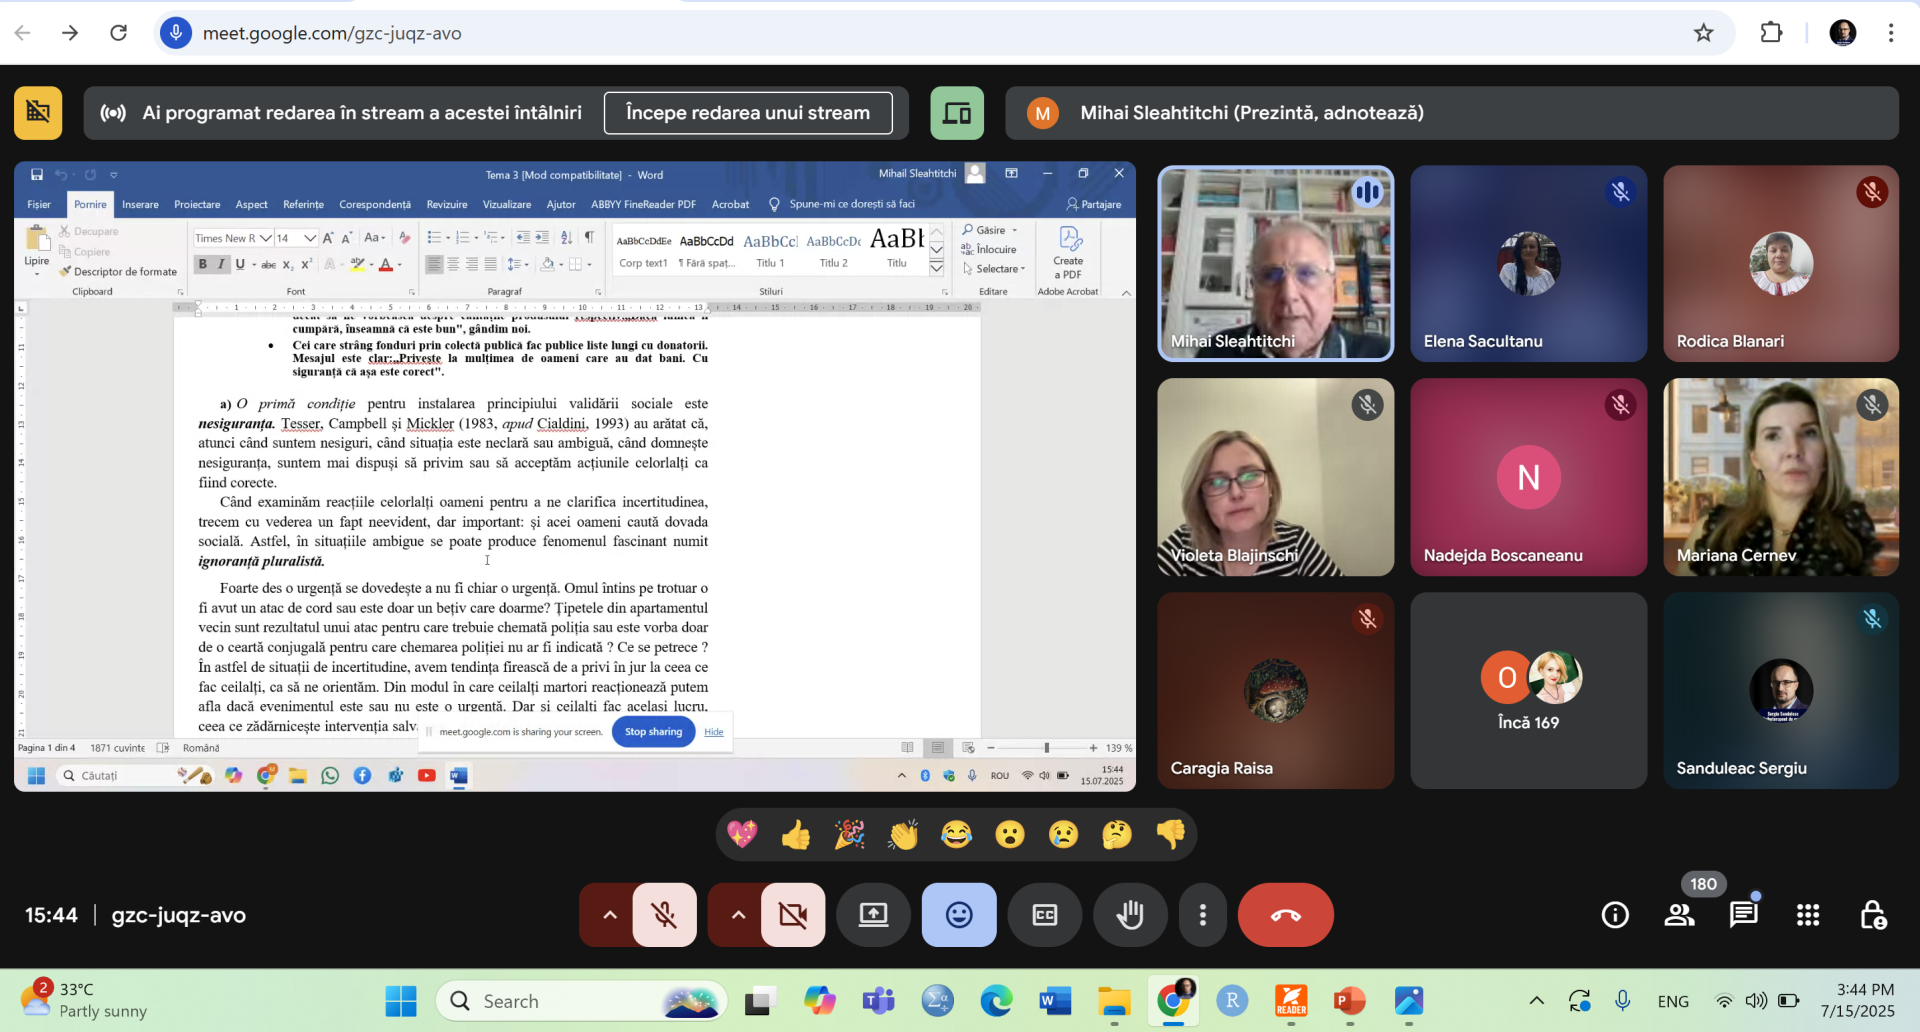Screen dimensions: 1920x1032
Task: Toggle the emoji reactions bar
Action: tap(959, 915)
